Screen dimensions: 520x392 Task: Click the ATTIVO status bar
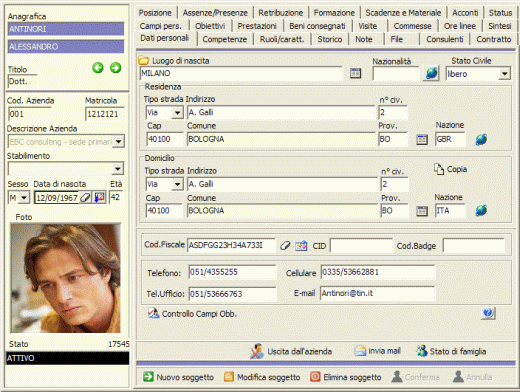coord(67,358)
